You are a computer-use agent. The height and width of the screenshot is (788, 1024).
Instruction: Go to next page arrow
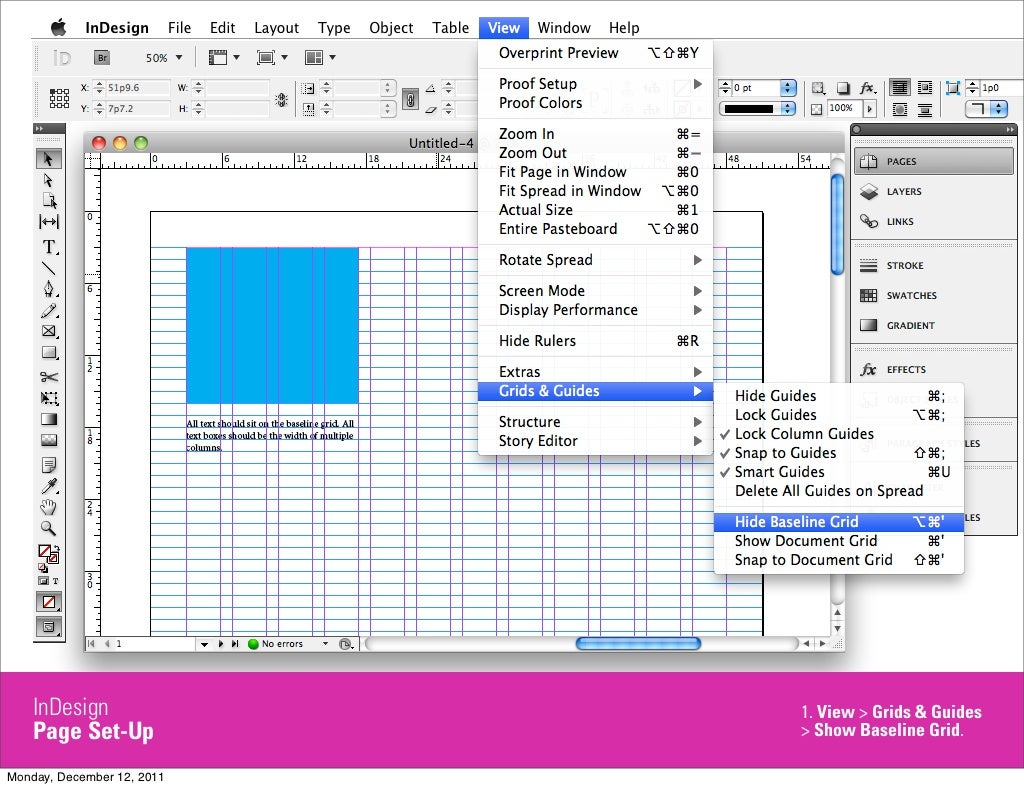point(221,644)
